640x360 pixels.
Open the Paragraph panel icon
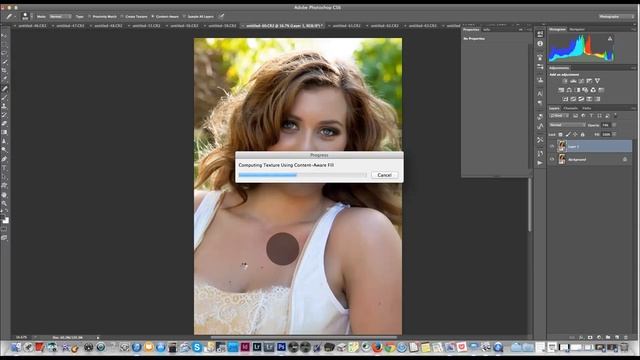tap(540, 103)
